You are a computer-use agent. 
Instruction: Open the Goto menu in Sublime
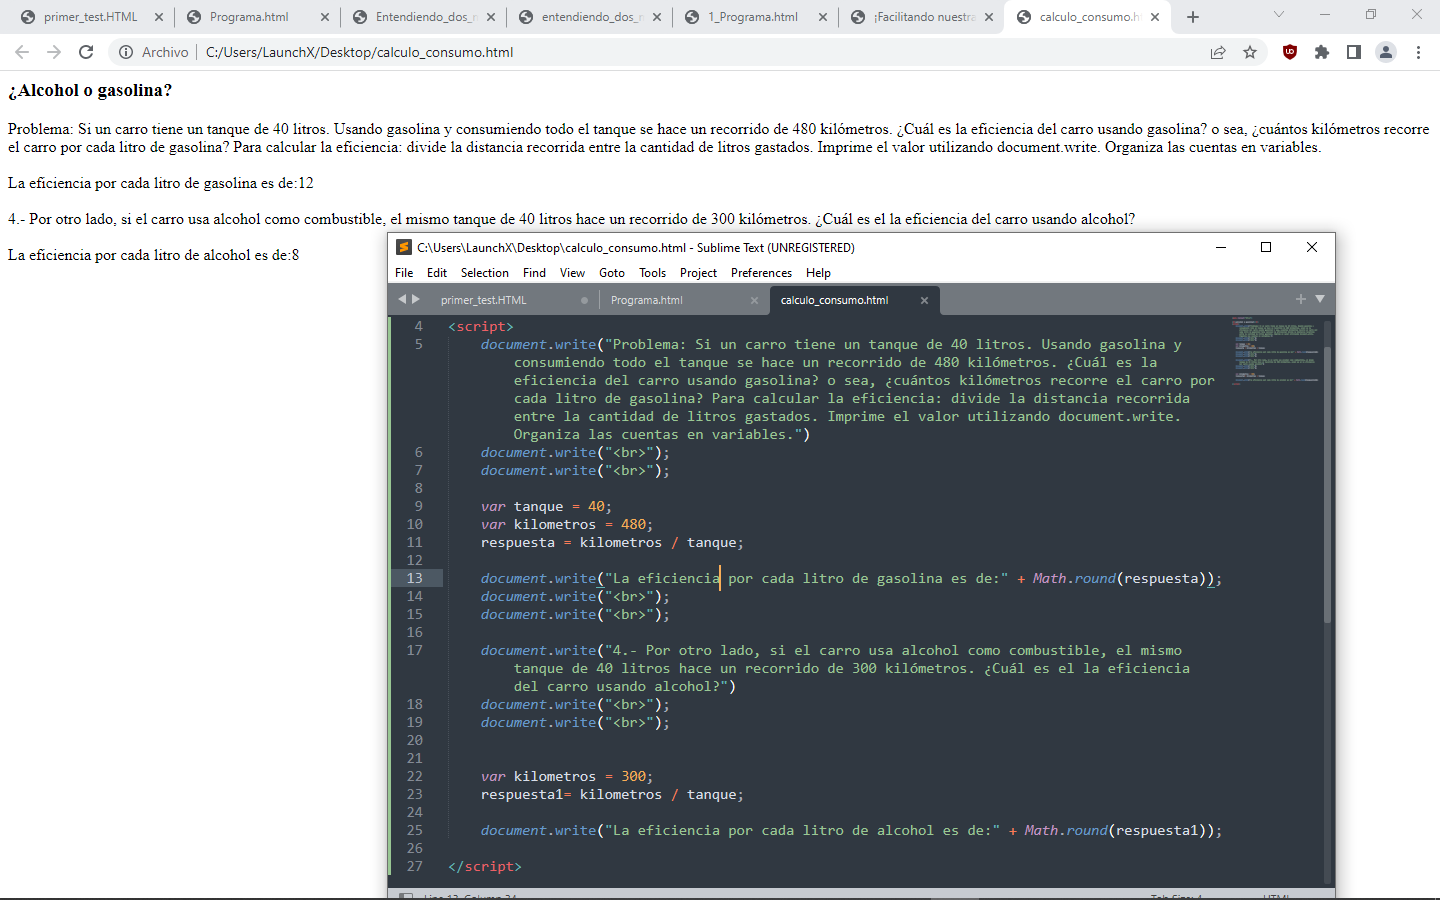(x=612, y=273)
